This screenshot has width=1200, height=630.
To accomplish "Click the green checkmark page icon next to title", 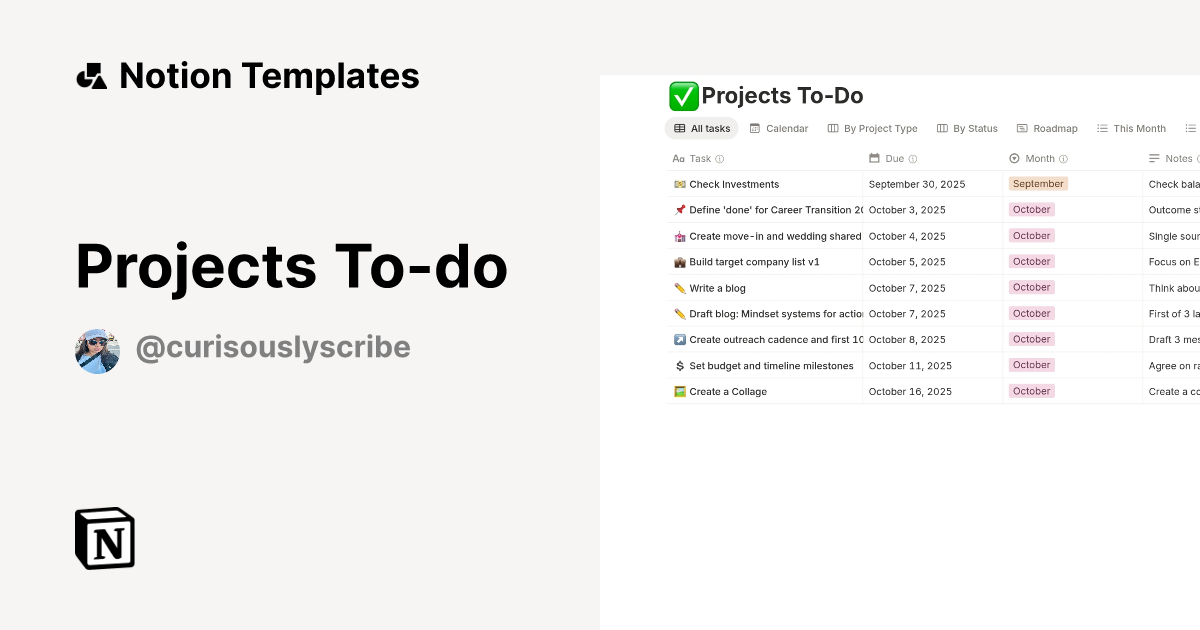I will (x=684, y=96).
